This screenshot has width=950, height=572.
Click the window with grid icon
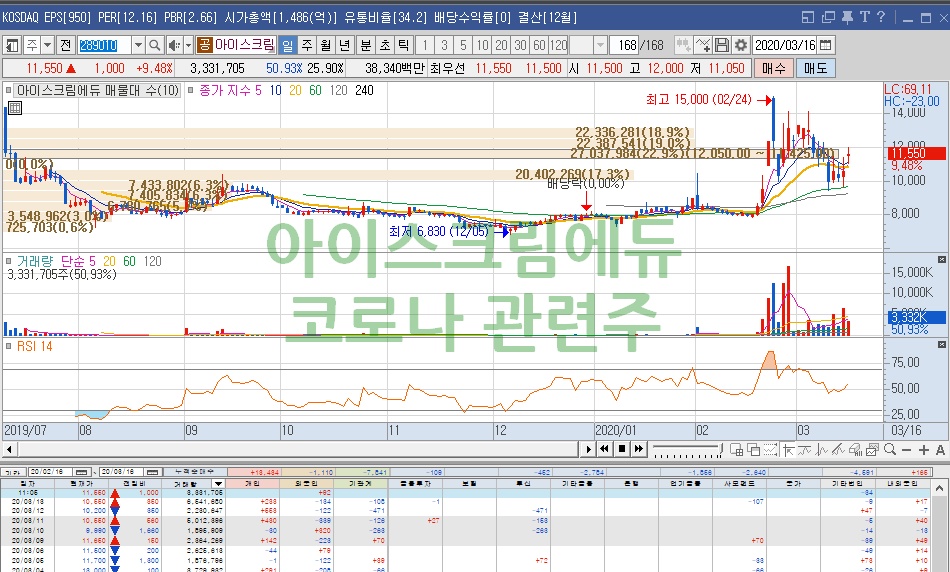click(x=737, y=449)
